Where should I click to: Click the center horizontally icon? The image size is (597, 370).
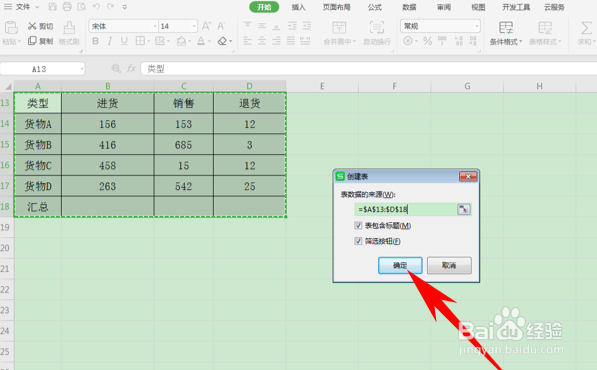pyautogui.click(x=262, y=41)
